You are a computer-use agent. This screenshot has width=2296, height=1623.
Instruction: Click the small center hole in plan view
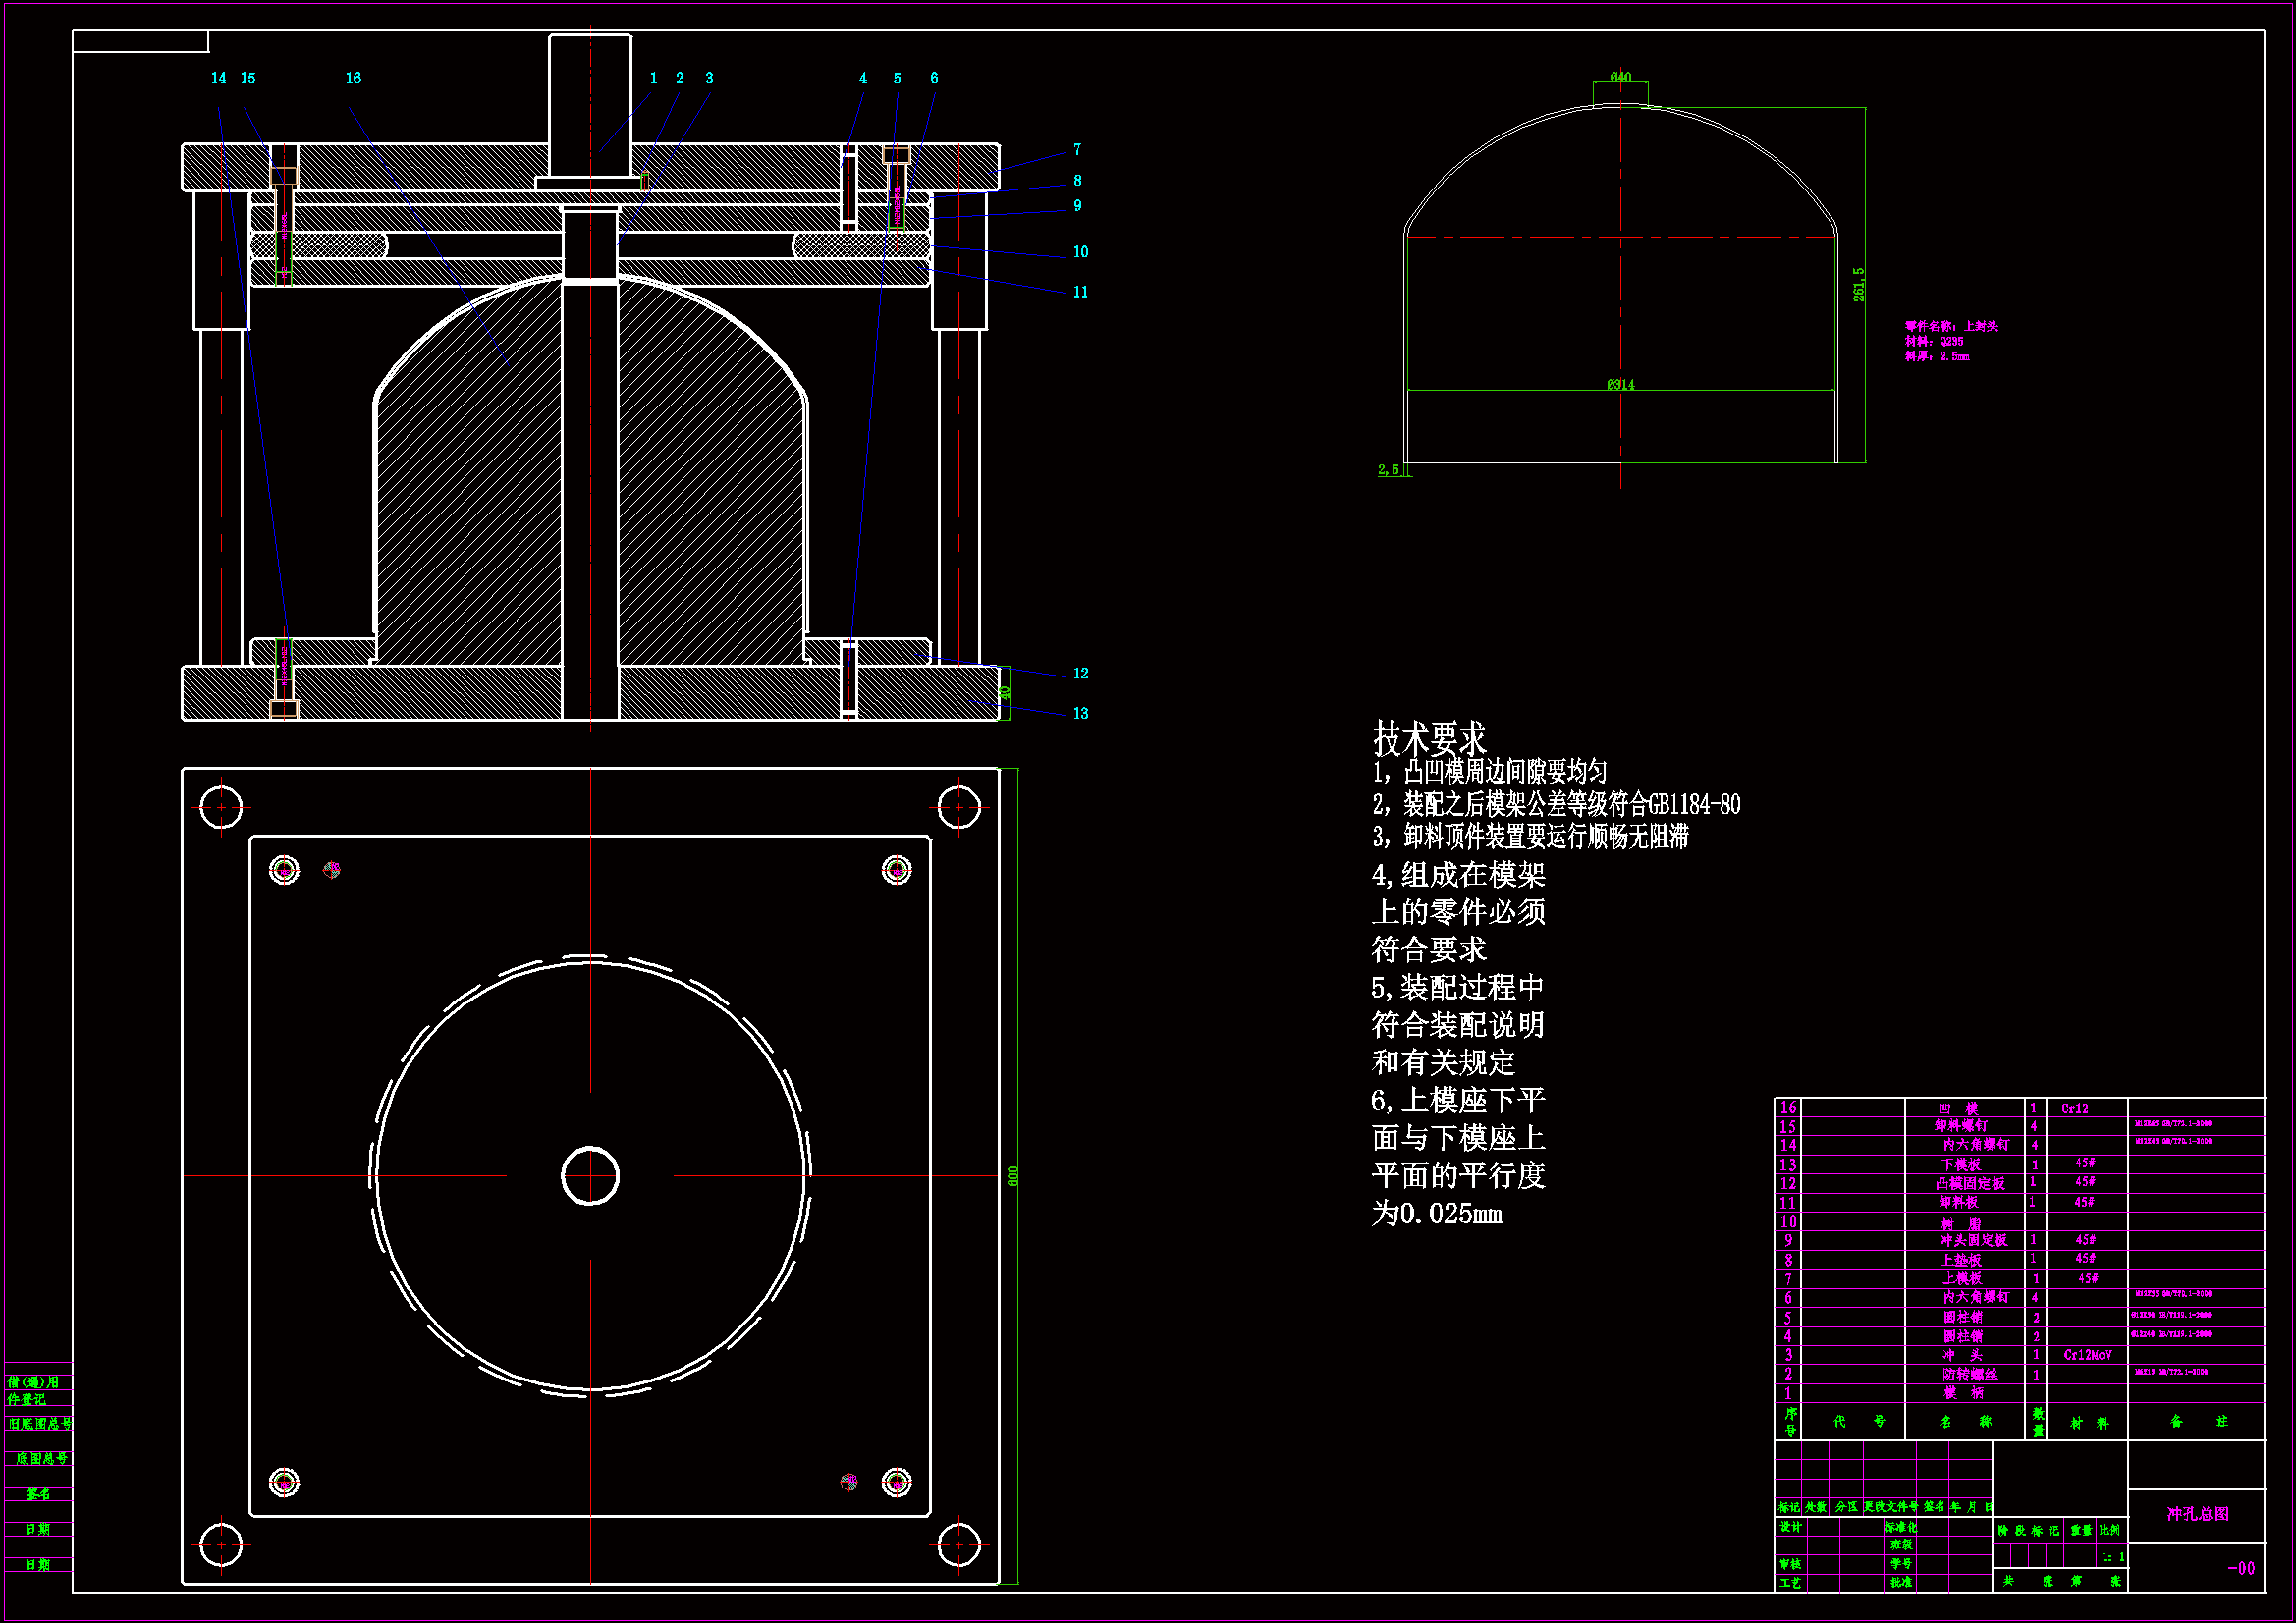coord(590,1176)
